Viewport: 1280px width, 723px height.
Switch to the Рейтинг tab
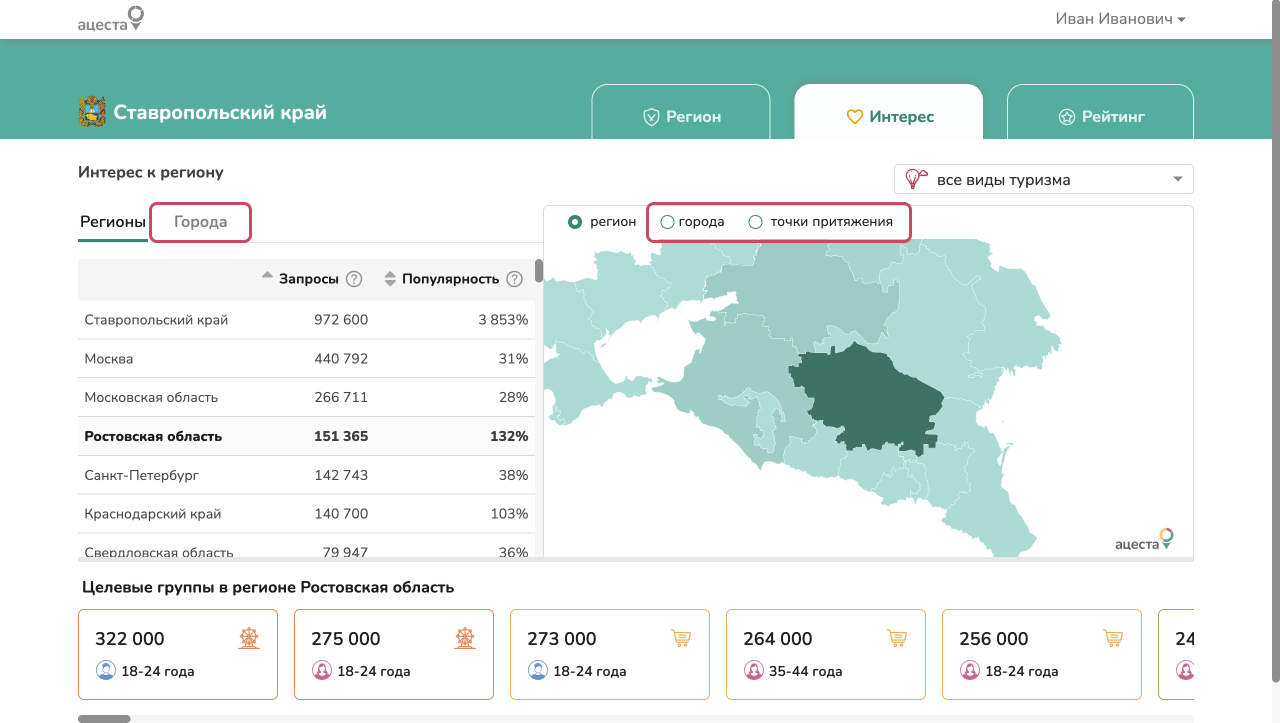[x=1100, y=116]
